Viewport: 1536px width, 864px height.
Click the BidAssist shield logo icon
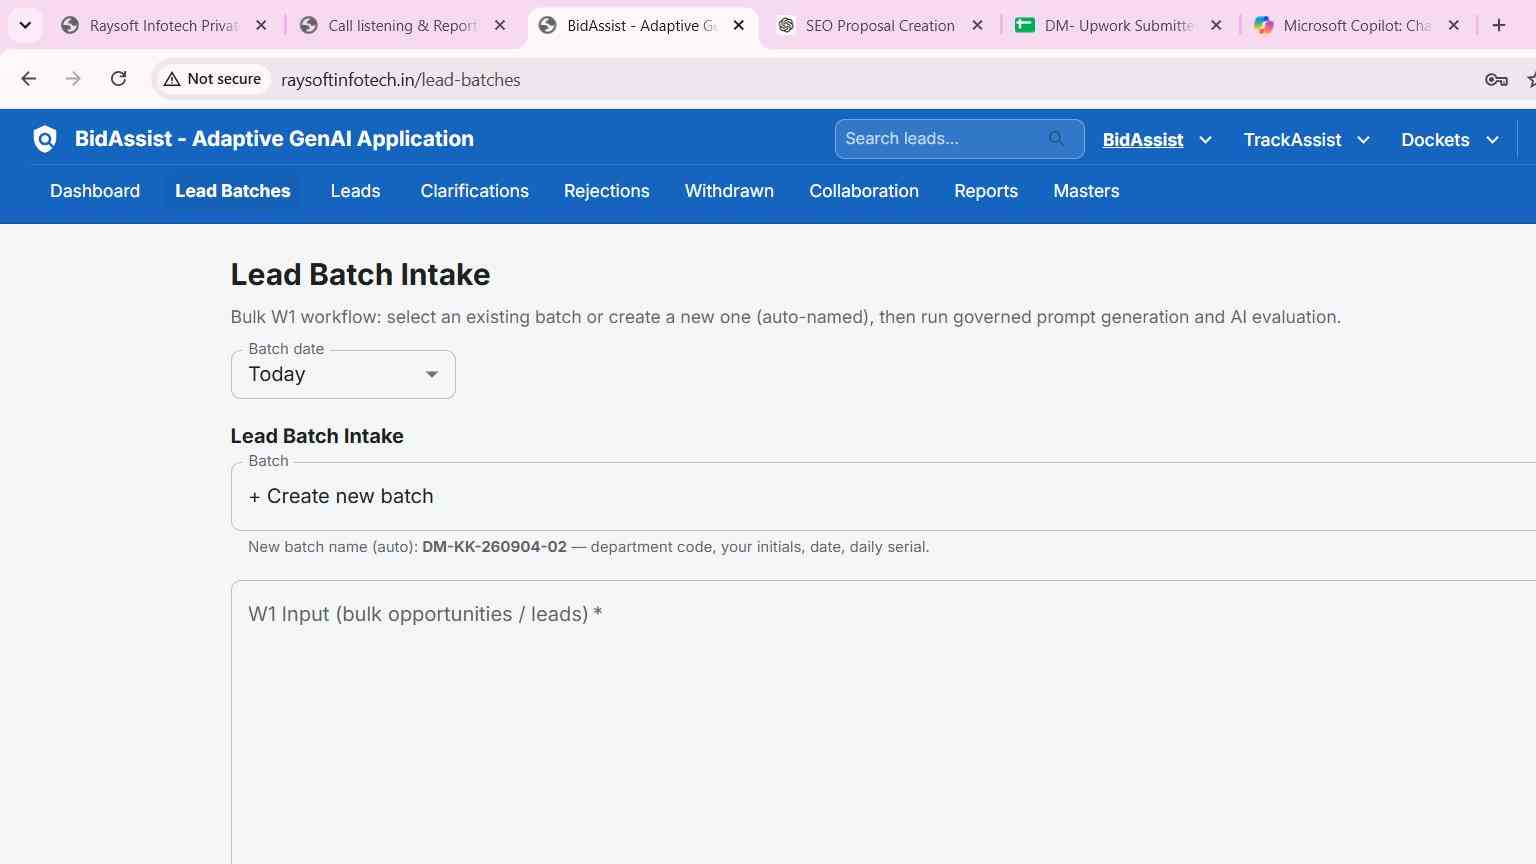45,139
